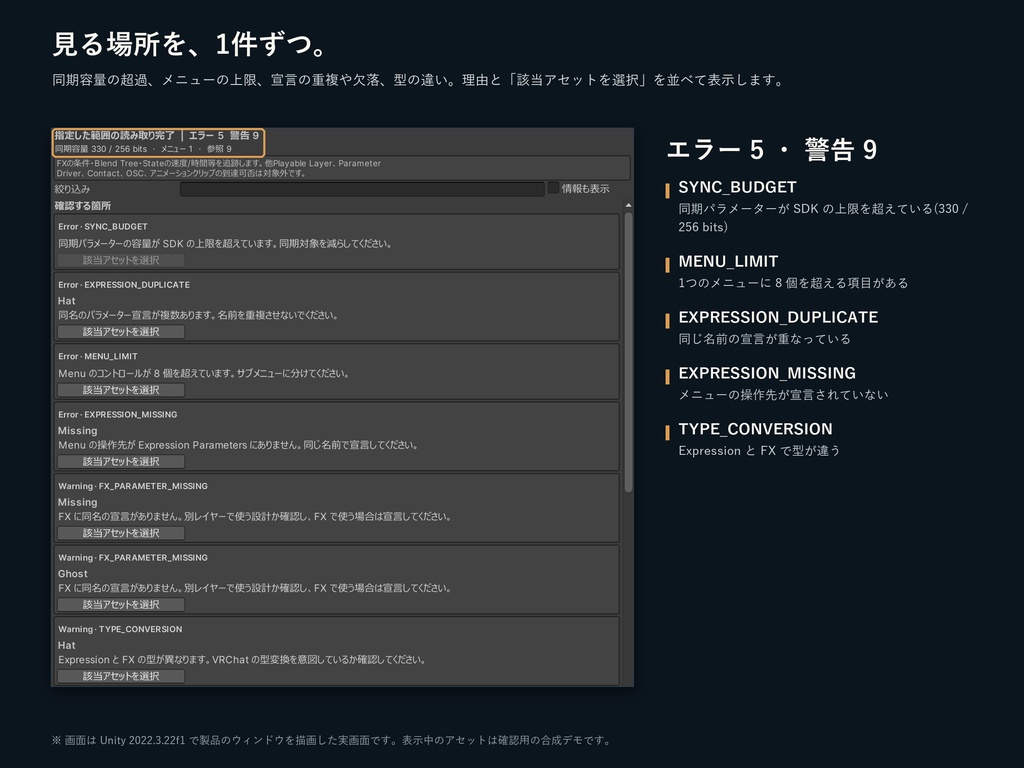Viewport: 1024px width, 768px height.
Task: Click the footer note mentioning Unity 2022.3.22f1
Action: 332,740
